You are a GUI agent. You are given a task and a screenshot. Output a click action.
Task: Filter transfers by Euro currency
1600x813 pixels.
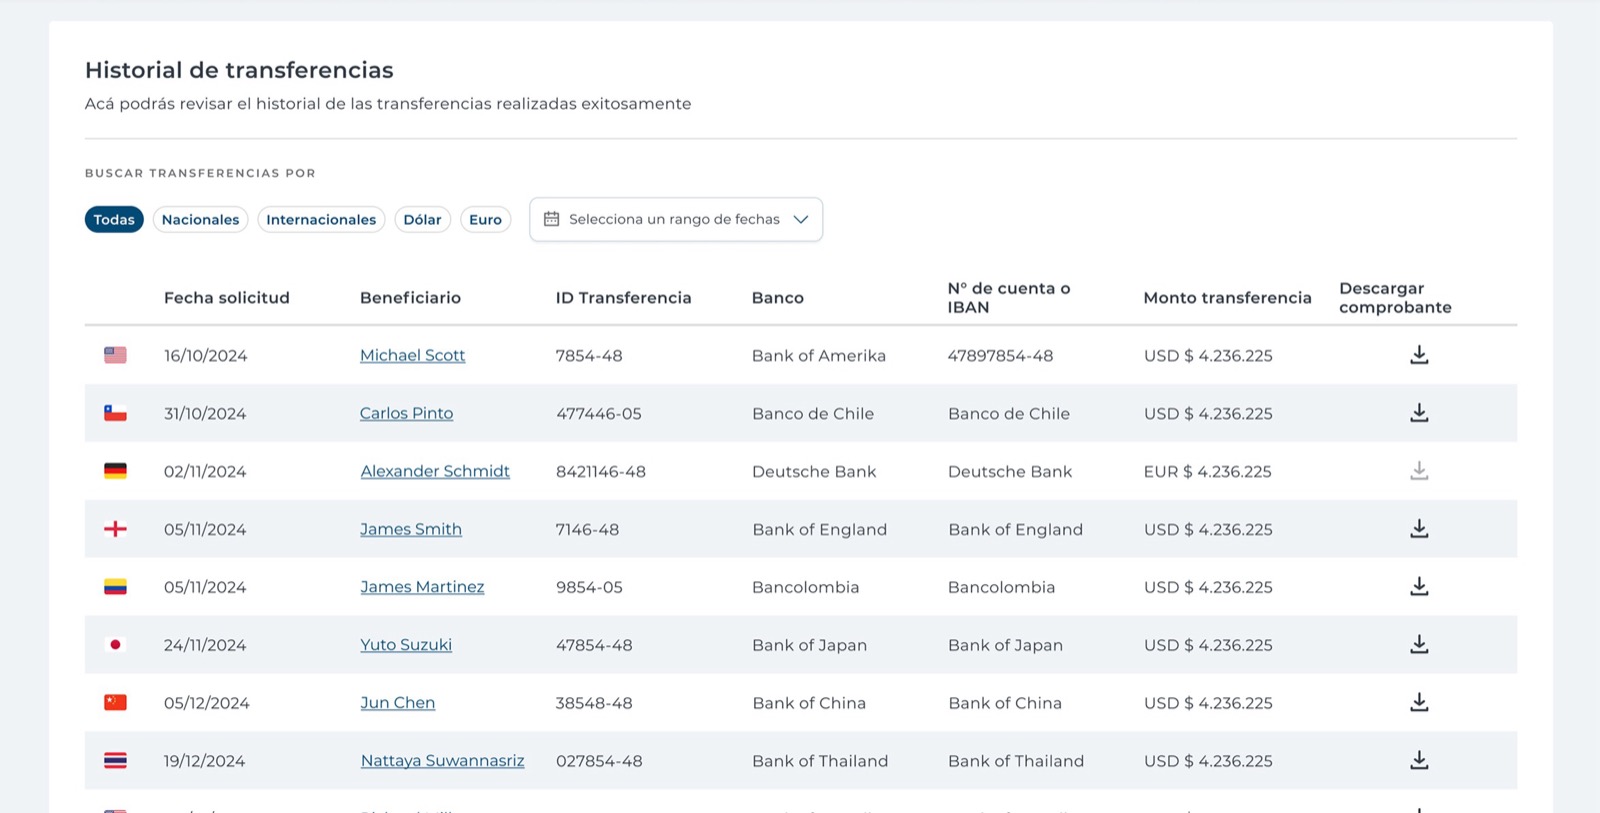485,219
